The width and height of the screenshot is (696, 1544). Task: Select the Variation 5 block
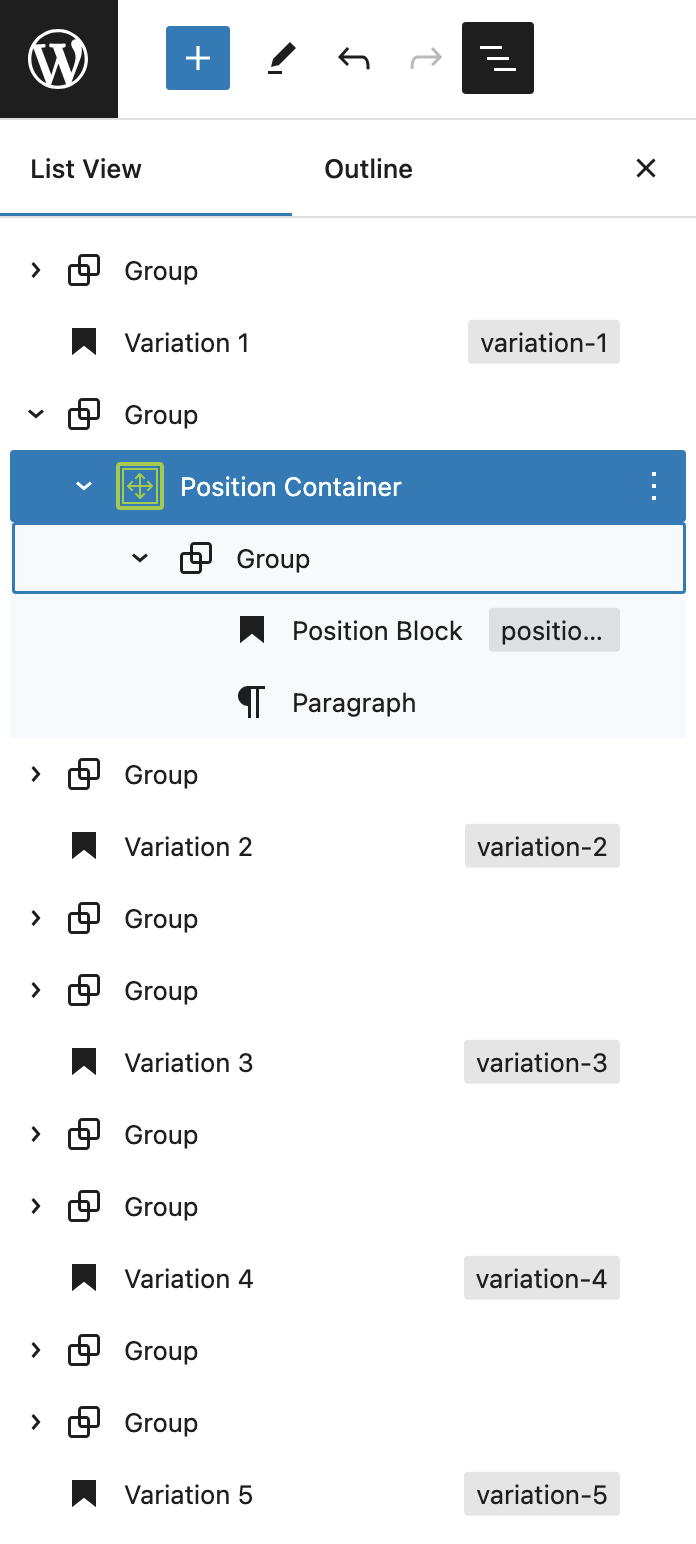pos(348,1495)
